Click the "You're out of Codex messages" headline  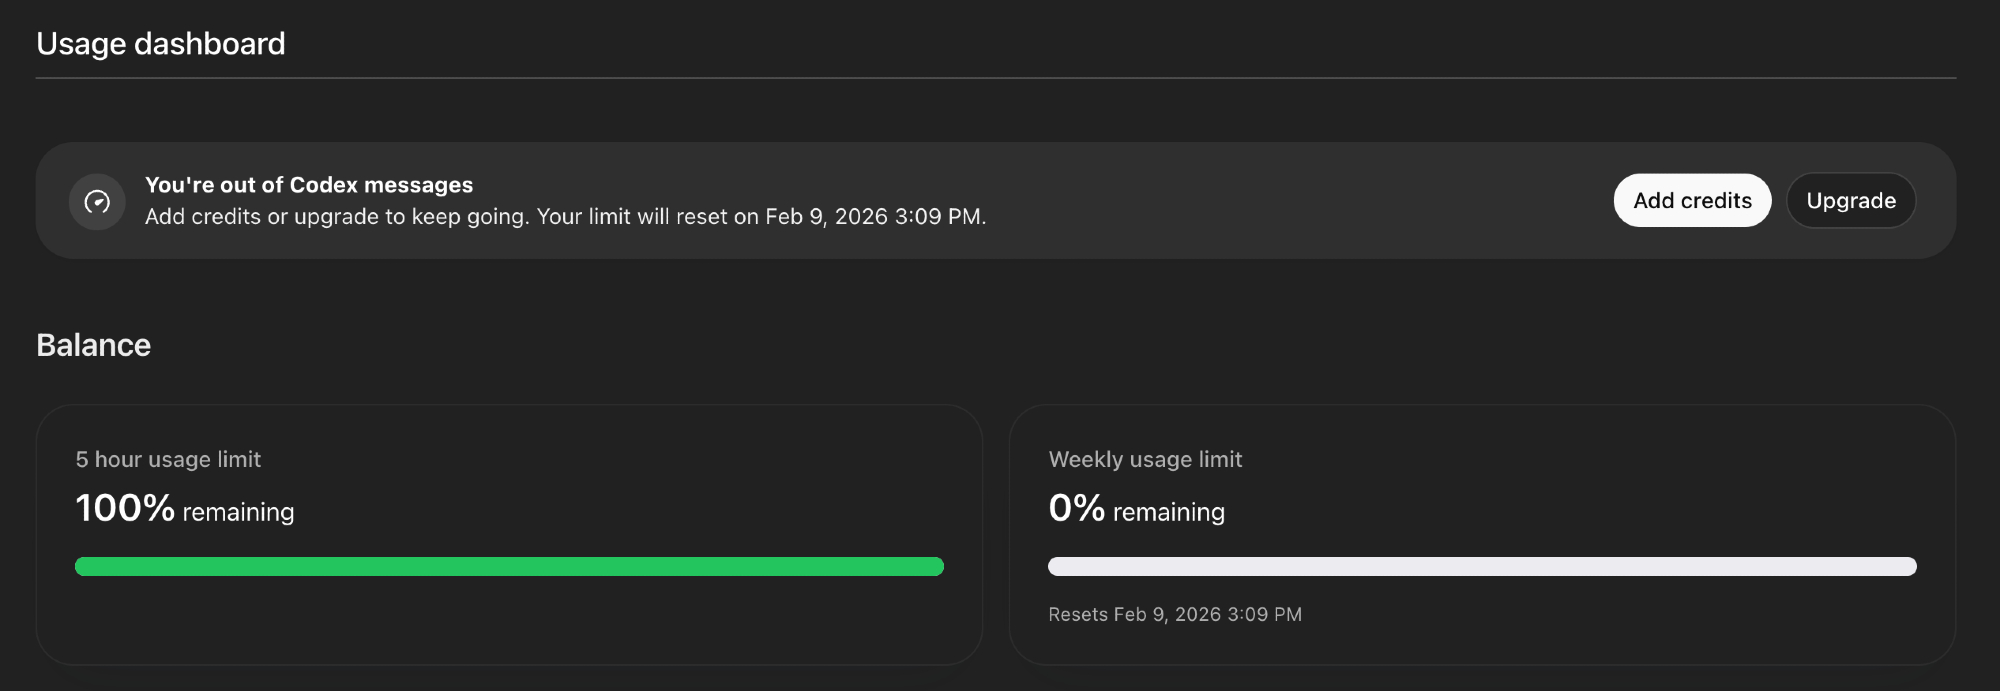pyautogui.click(x=309, y=185)
